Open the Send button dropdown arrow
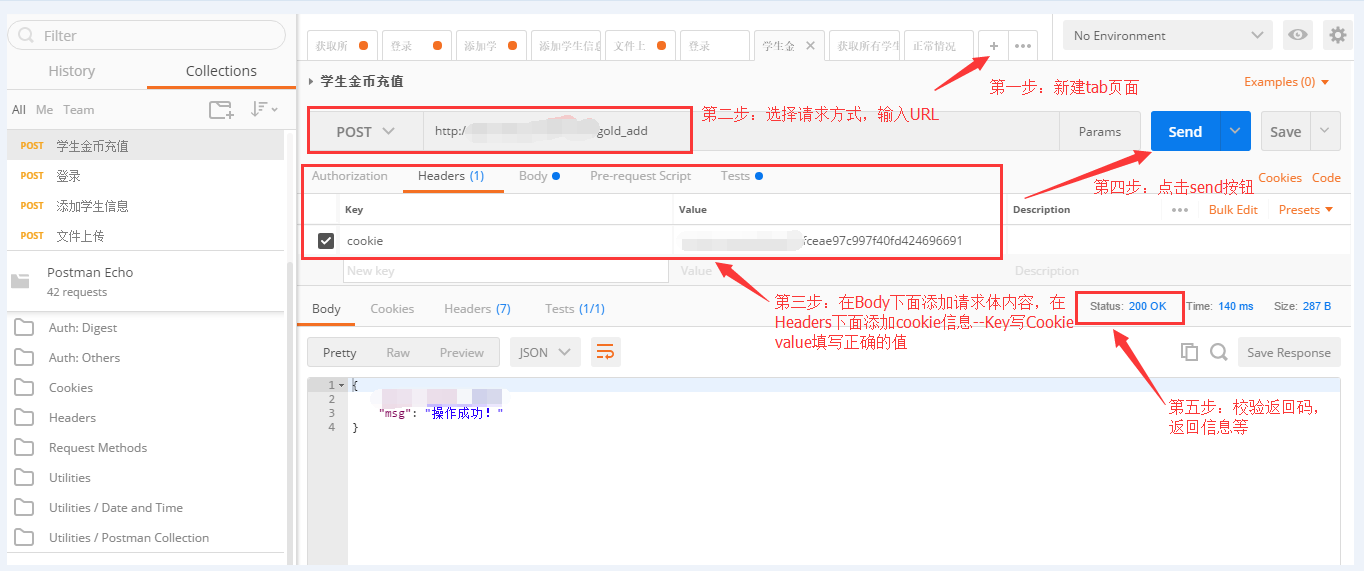 [1235, 131]
